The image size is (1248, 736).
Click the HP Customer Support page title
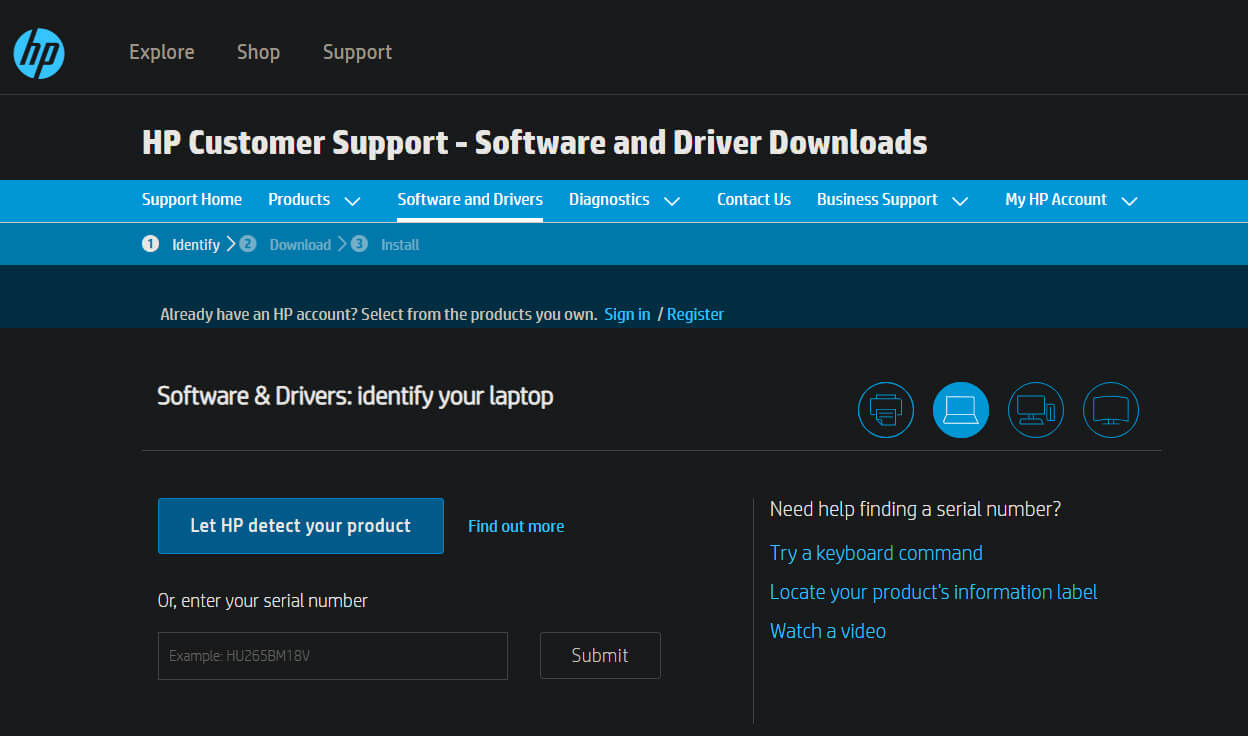click(535, 142)
